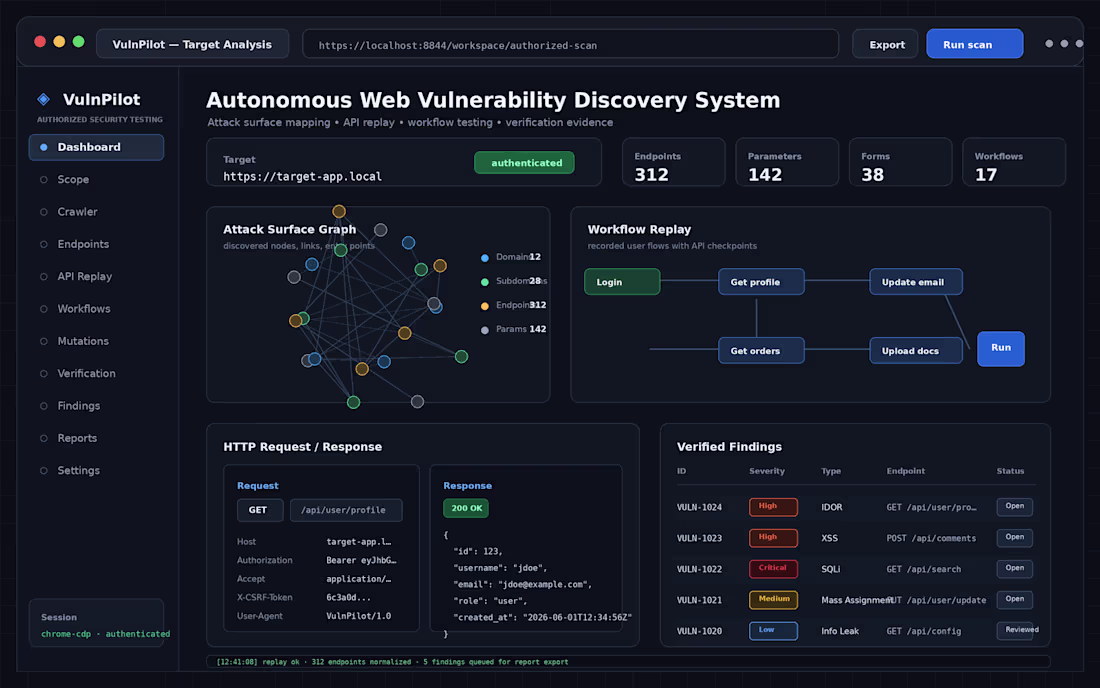Viewport: 1100px width, 688px height.
Task: Start scan with Run scan button
Action: pyautogui.click(x=974, y=44)
